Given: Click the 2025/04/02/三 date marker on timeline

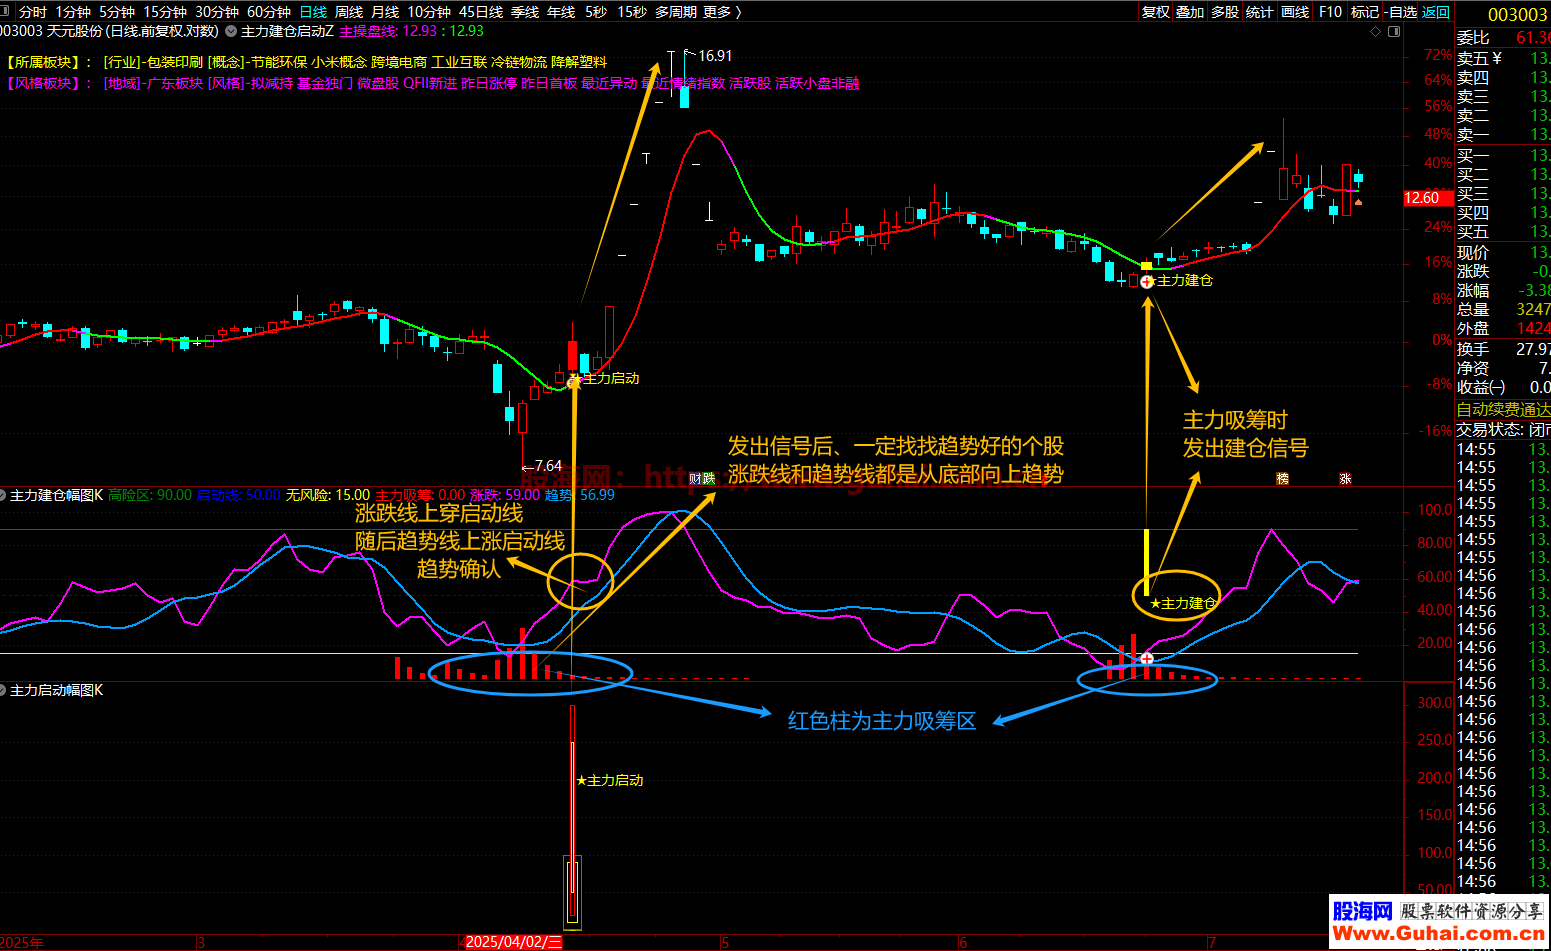Looking at the screenshot, I should (x=514, y=942).
